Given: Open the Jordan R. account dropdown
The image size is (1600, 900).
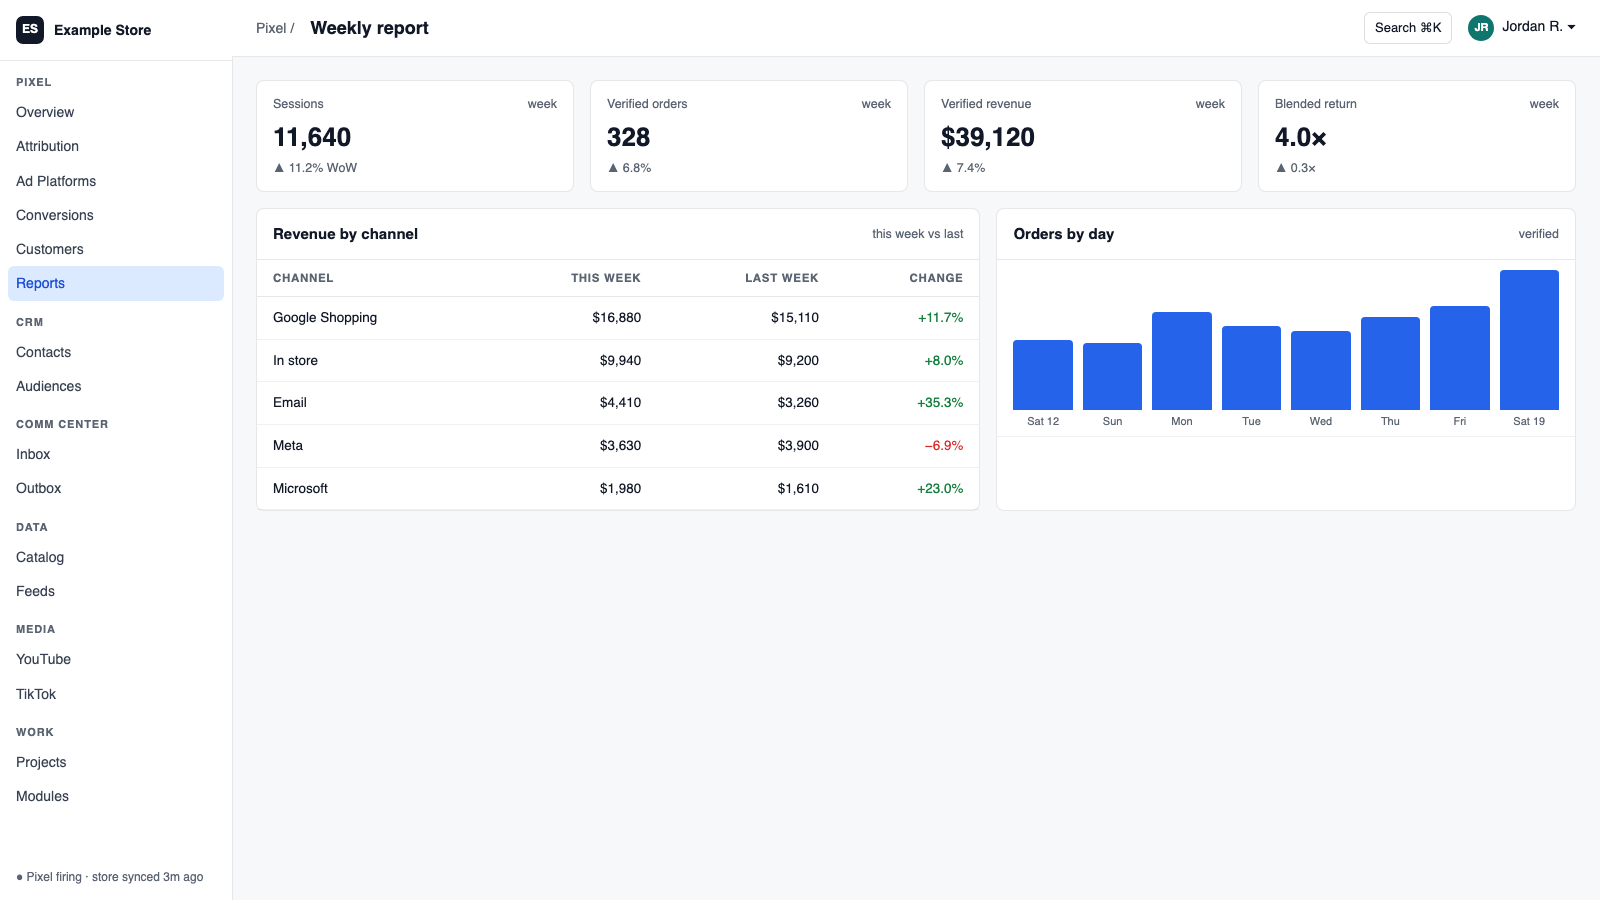Looking at the screenshot, I should [1522, 27].
